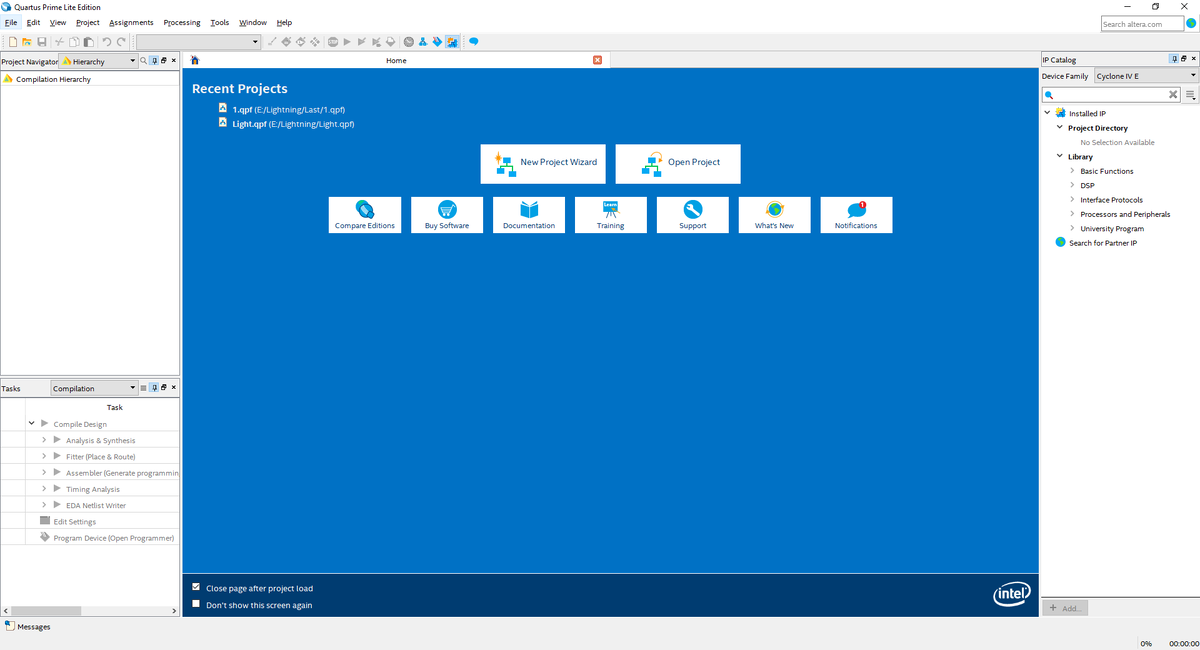Collapse Installed IP tree node
Image resolution: width=1200 pixels, height=650 pixels.
1048,113
